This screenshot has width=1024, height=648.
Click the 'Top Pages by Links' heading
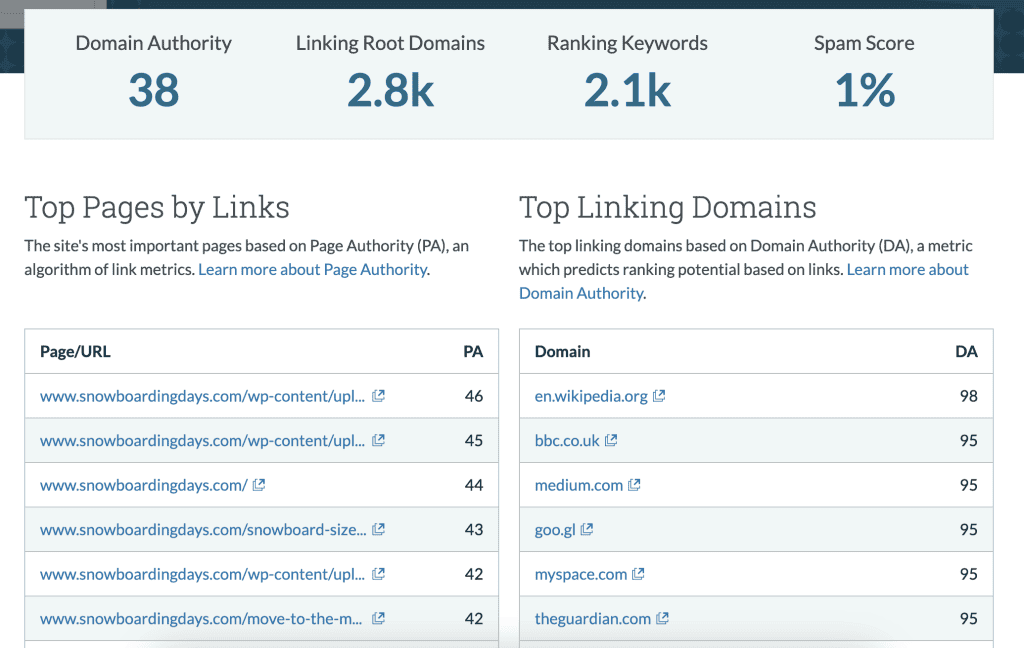click(157, 208)
